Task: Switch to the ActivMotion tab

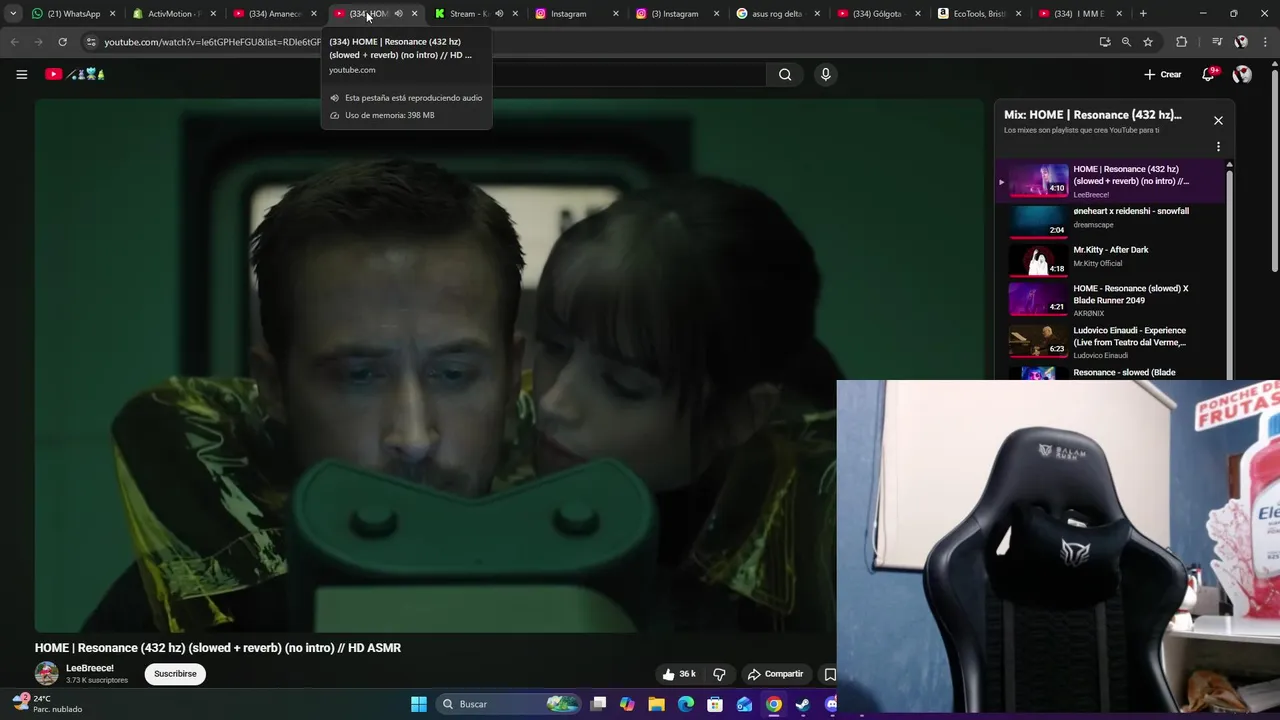Action: [175, 14]
